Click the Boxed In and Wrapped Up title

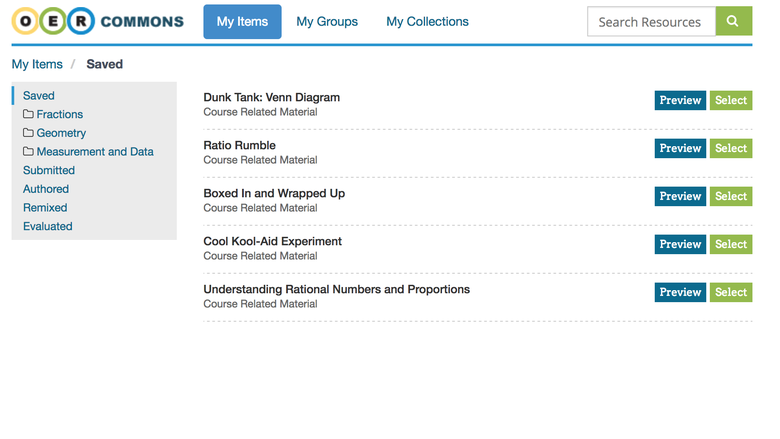(x=274, y=193)
